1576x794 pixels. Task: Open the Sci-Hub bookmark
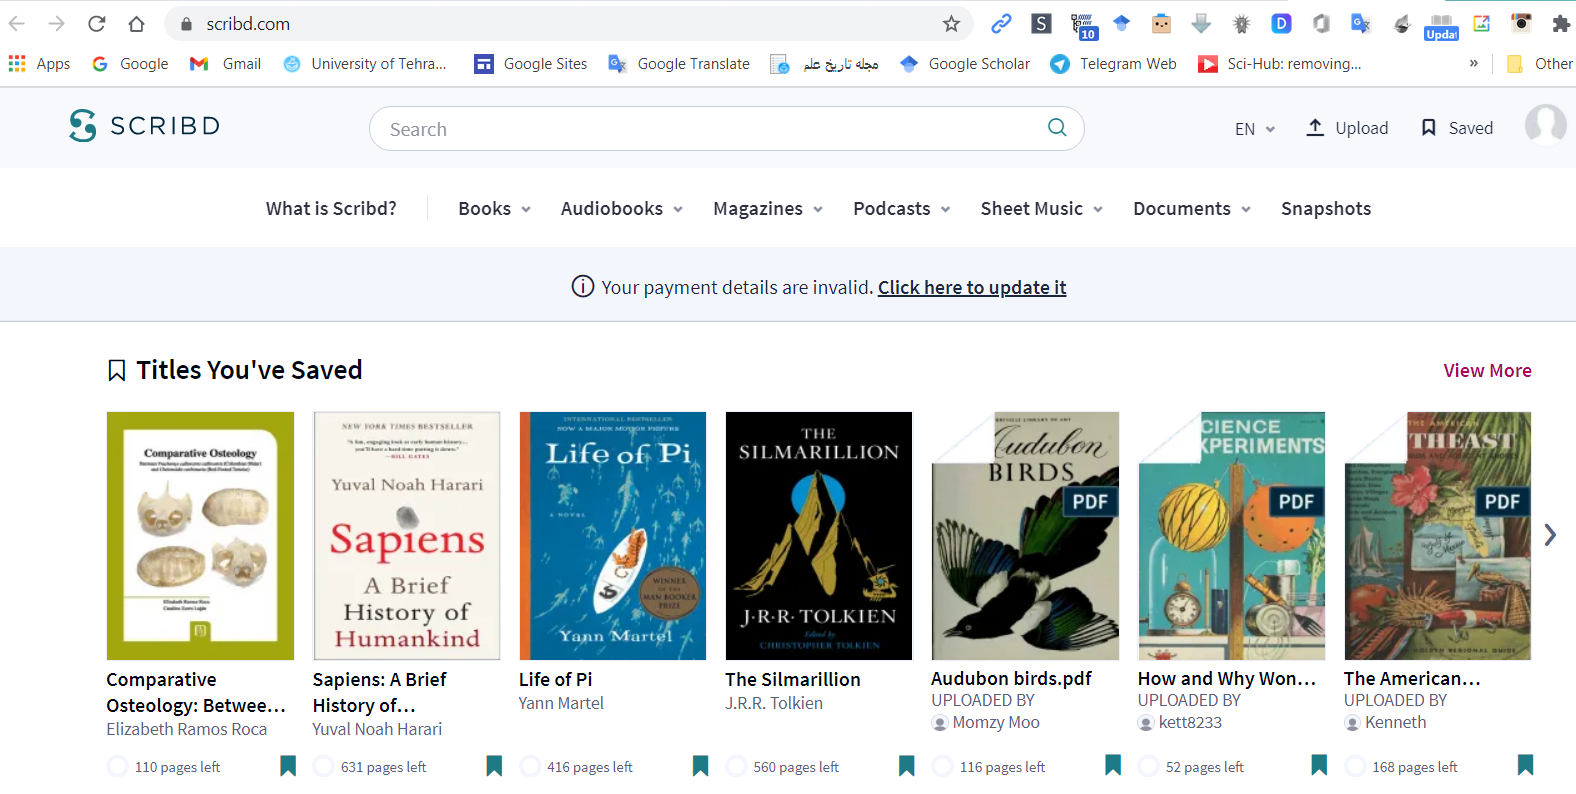(x=1280, y=64)
